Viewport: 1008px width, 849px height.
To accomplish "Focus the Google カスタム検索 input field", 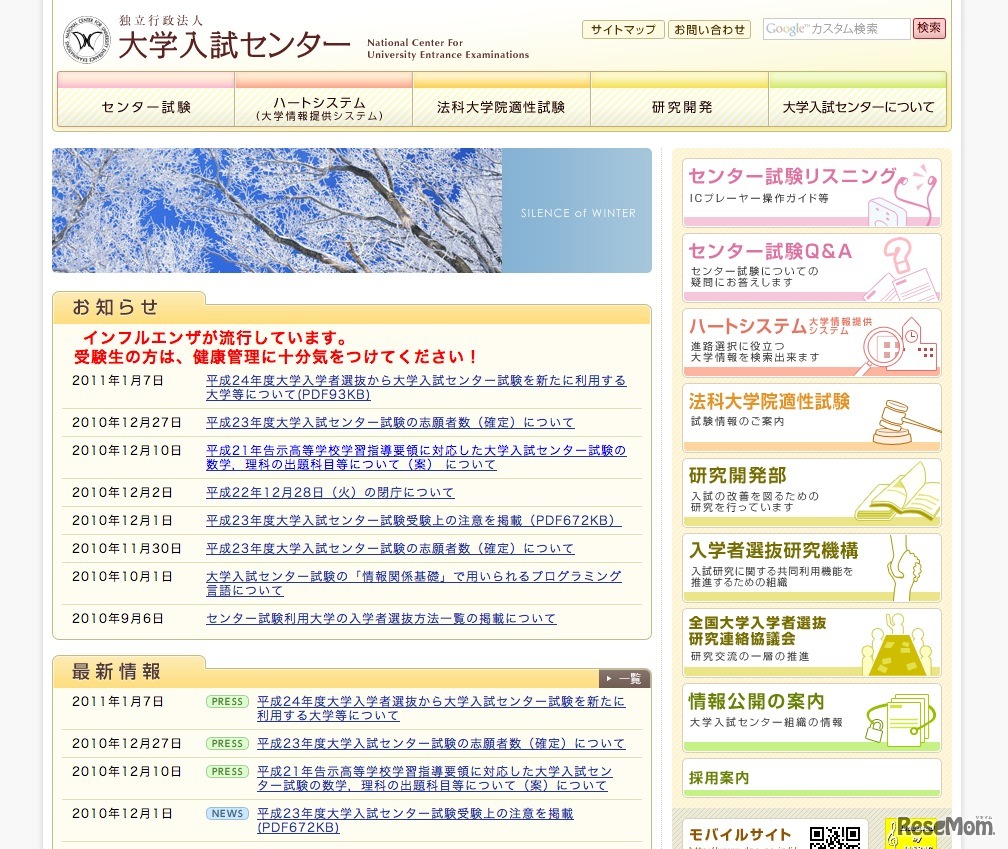I will [x=836, y=29].
